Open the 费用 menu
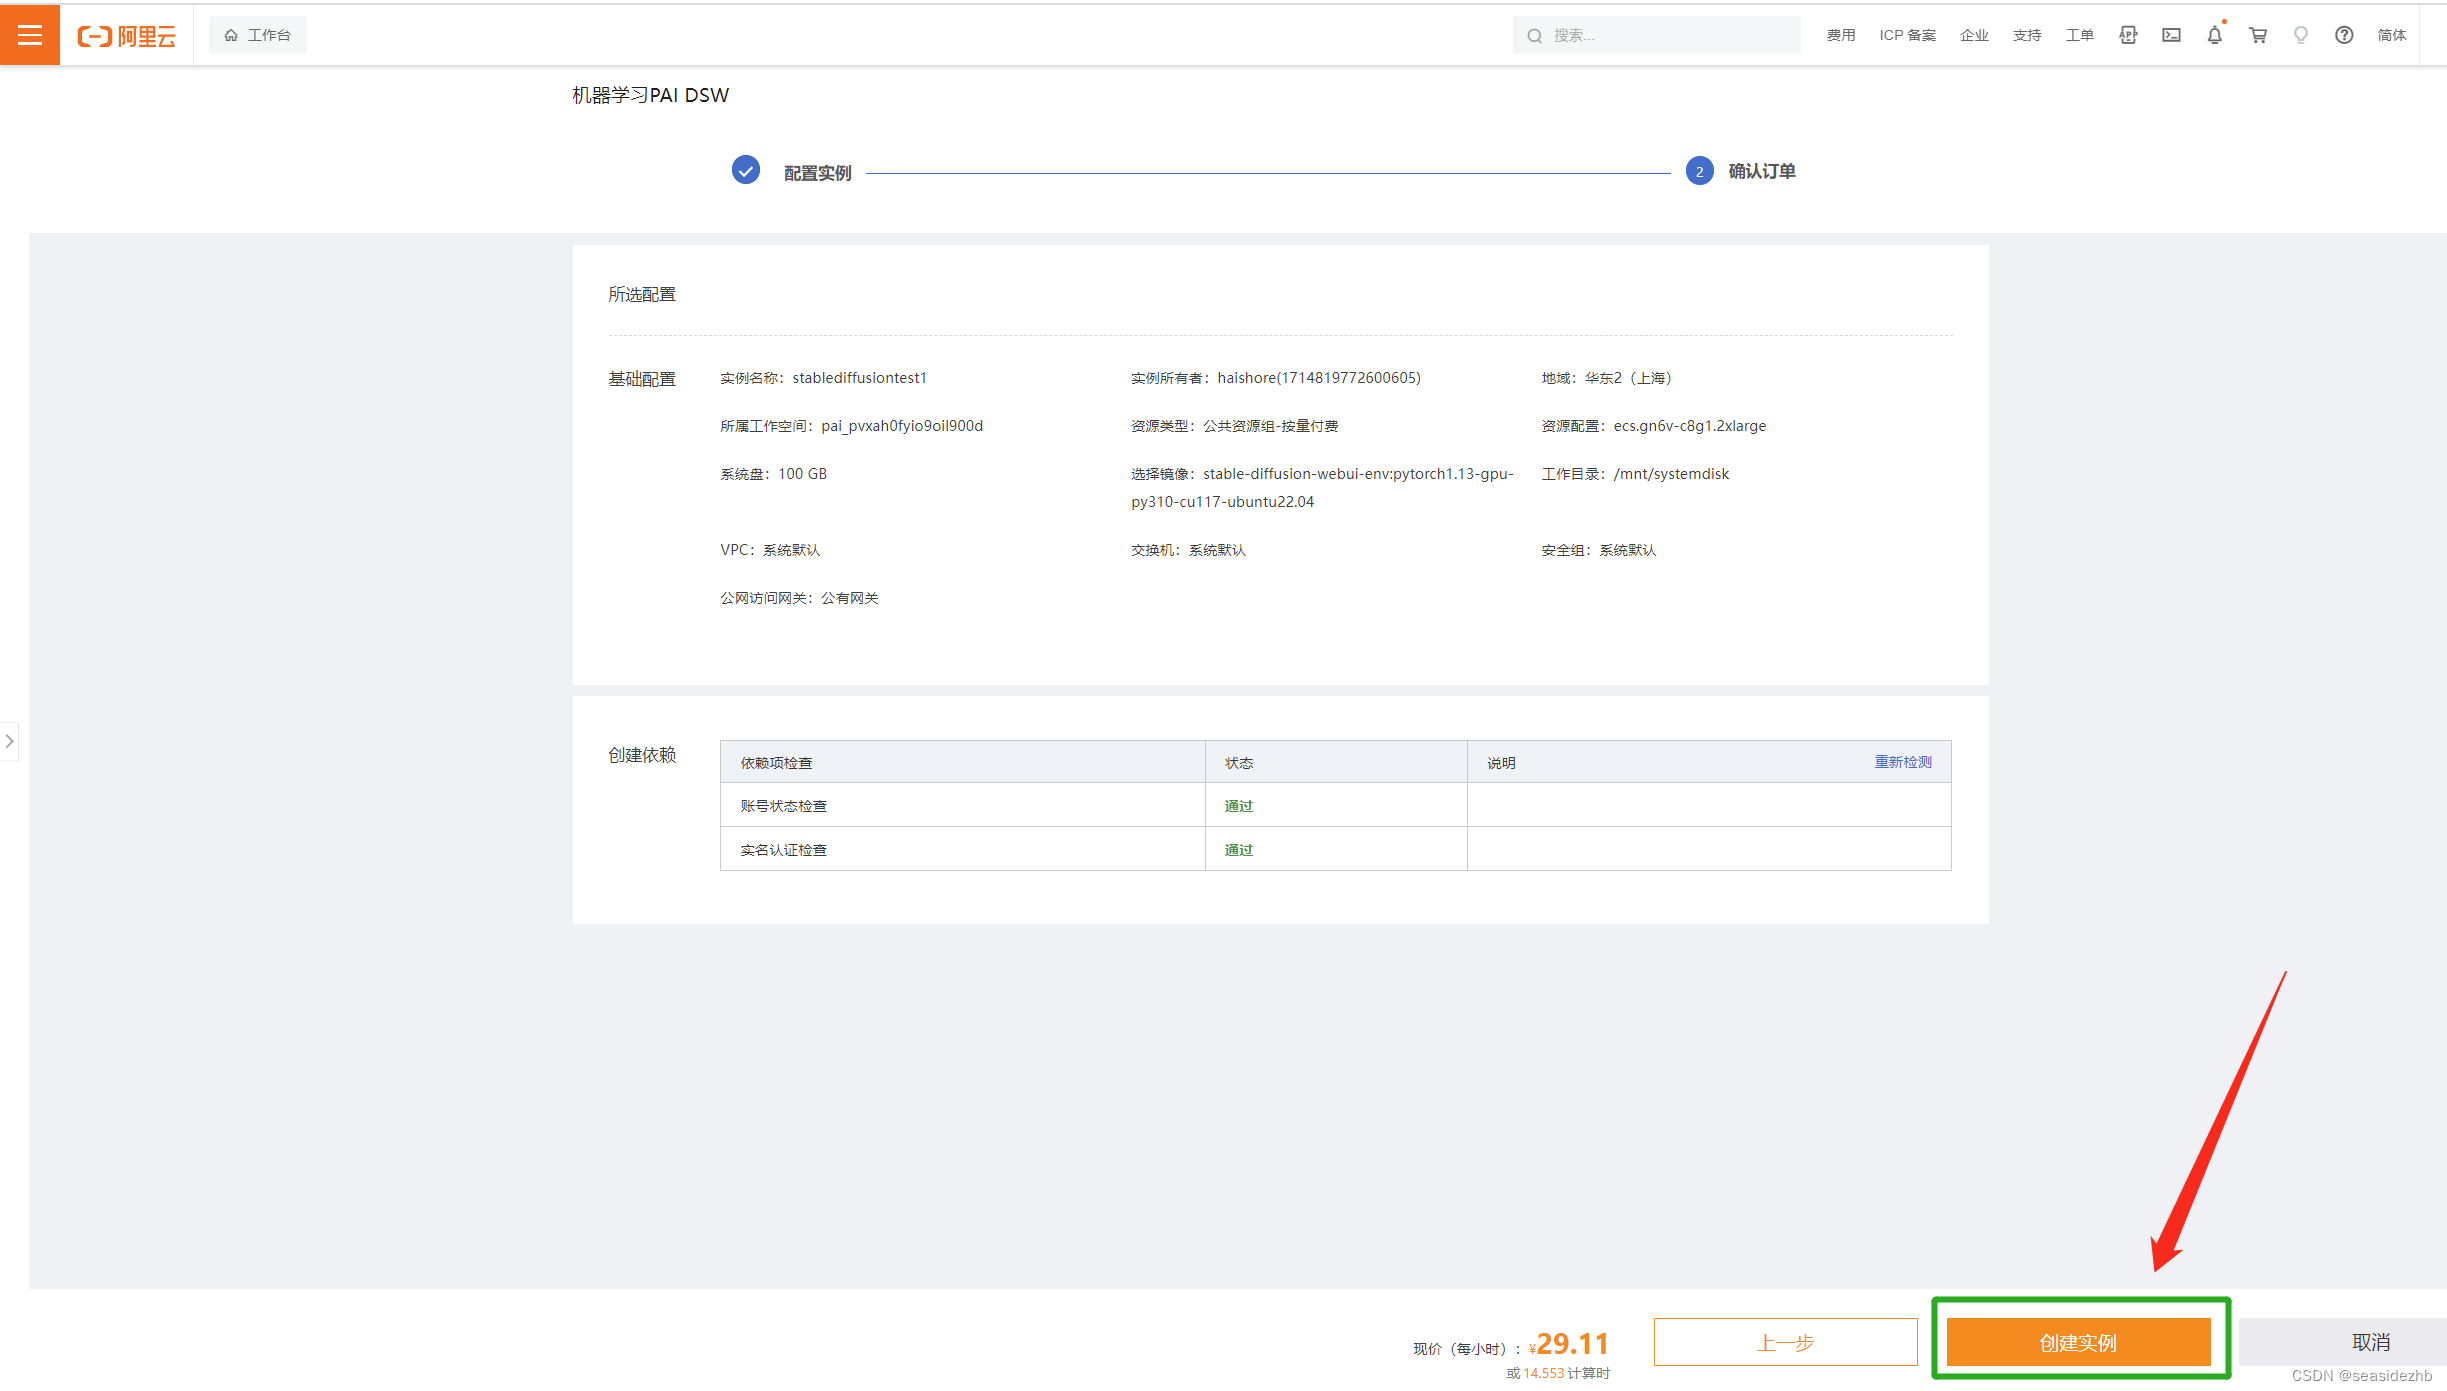Image resolution: width=2447 pixels, height=1391 pixels. point(1839,34)
